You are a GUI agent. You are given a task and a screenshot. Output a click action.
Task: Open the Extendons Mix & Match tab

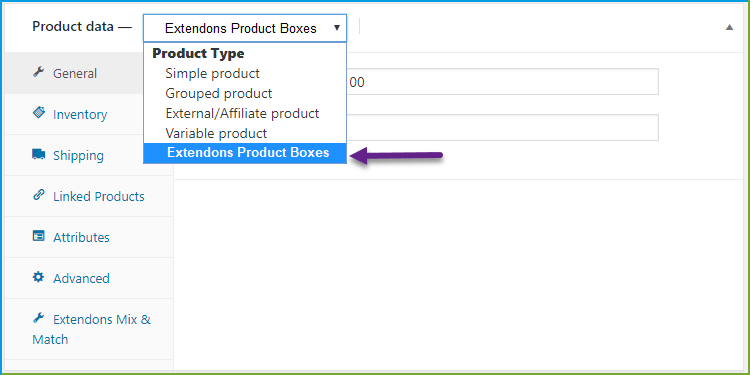click(x=89, y=329)
